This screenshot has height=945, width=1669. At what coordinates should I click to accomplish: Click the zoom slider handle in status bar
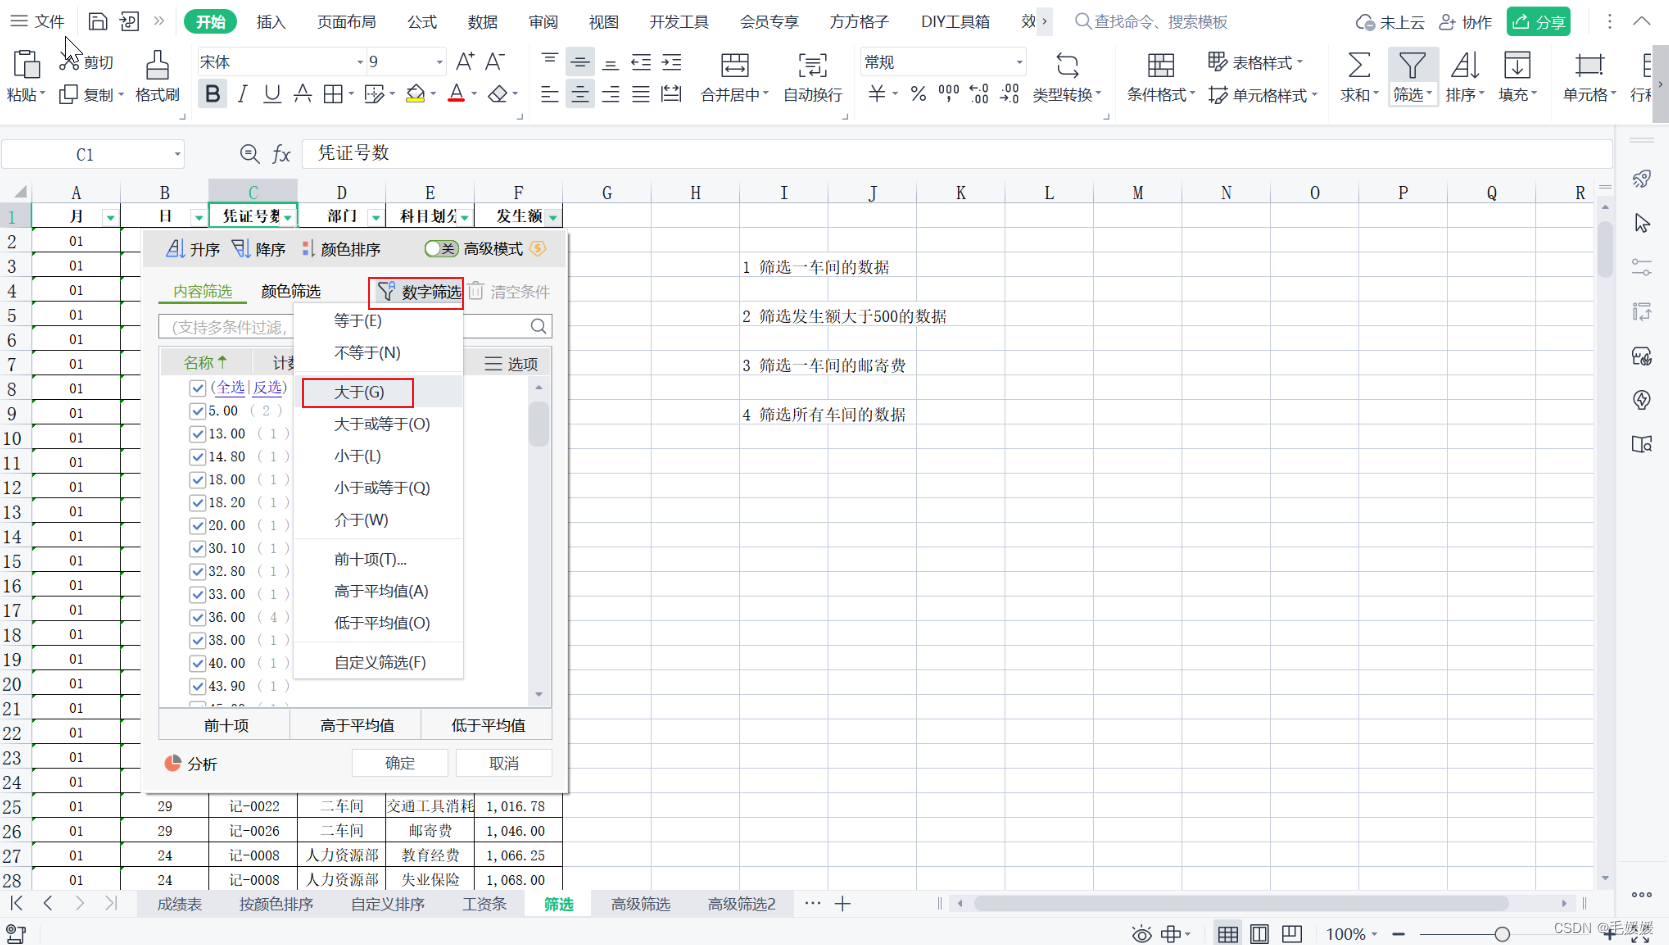(1502, 934)
